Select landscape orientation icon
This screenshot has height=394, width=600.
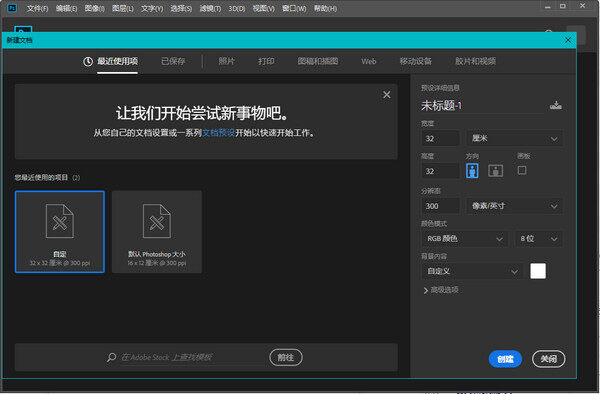point(496,171)
